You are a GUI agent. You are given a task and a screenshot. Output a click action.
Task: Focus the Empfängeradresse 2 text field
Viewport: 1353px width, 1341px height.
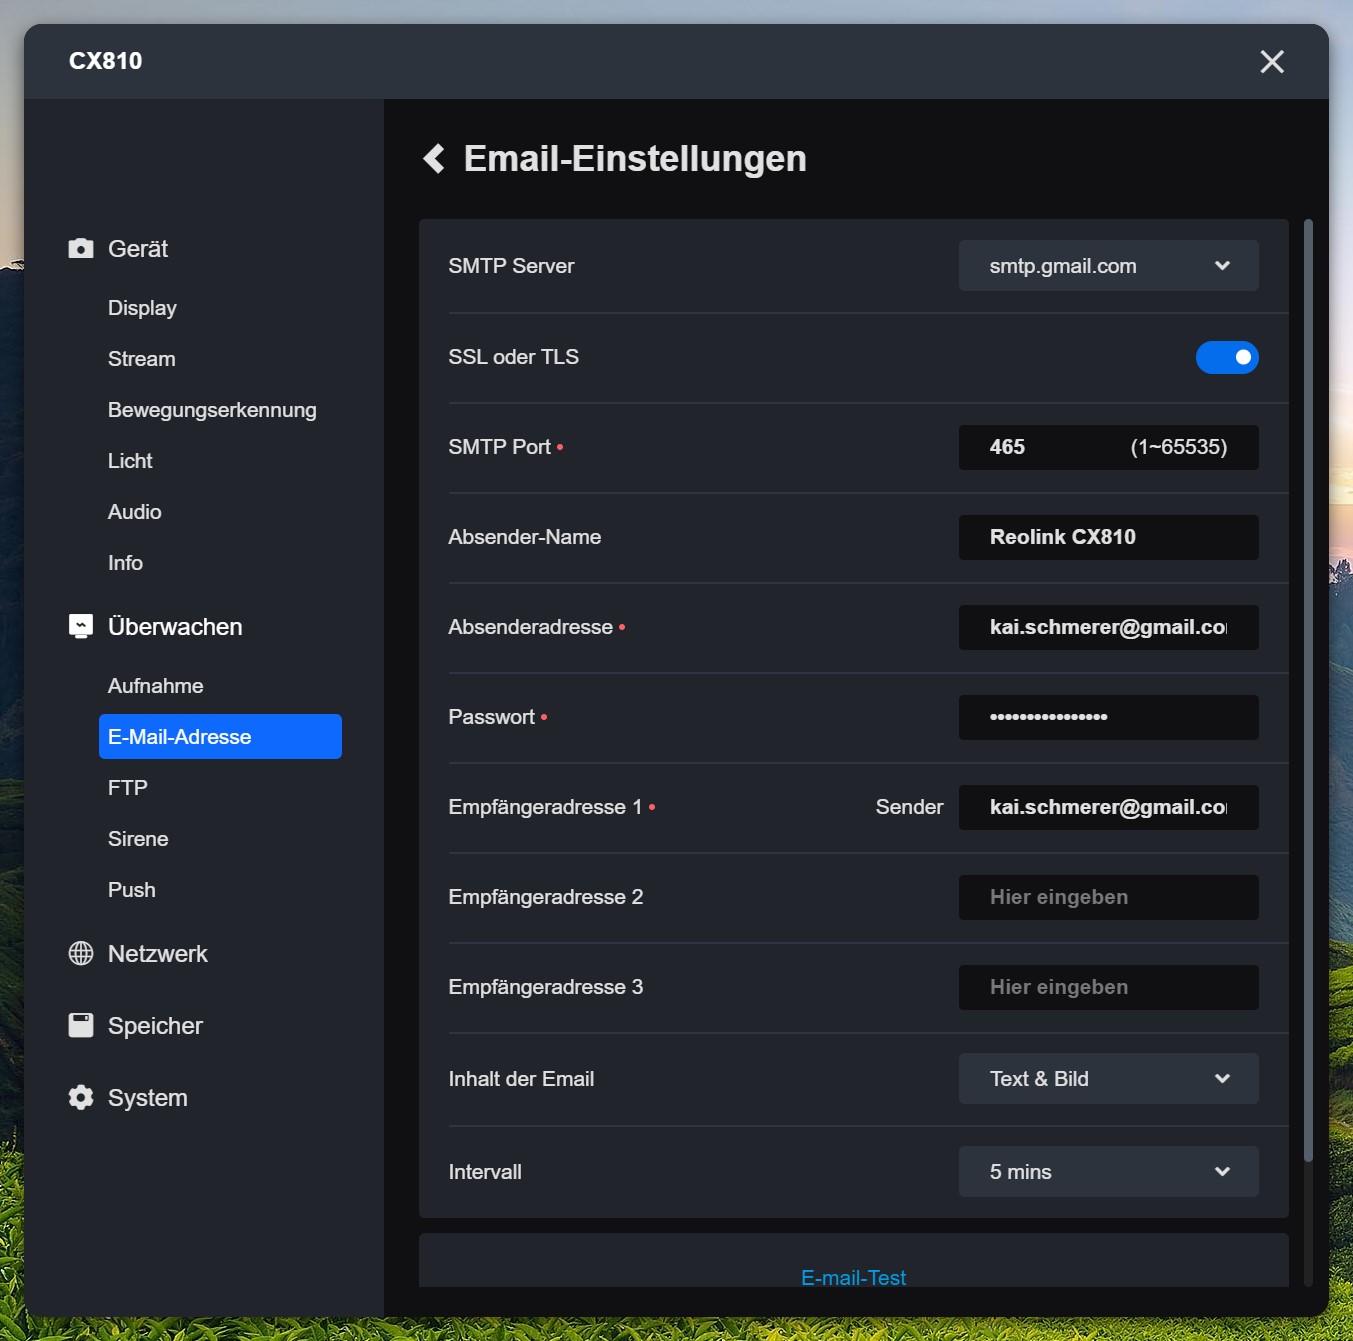[x=1108, y=897]
